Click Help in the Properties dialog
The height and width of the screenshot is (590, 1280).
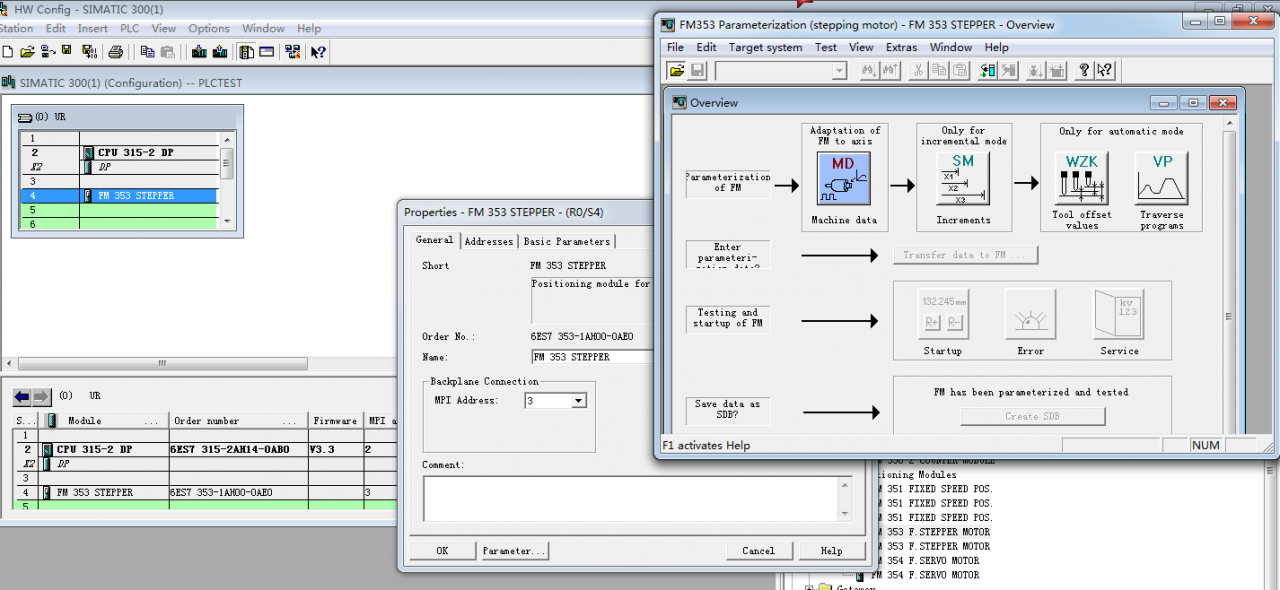click(831, 551)
